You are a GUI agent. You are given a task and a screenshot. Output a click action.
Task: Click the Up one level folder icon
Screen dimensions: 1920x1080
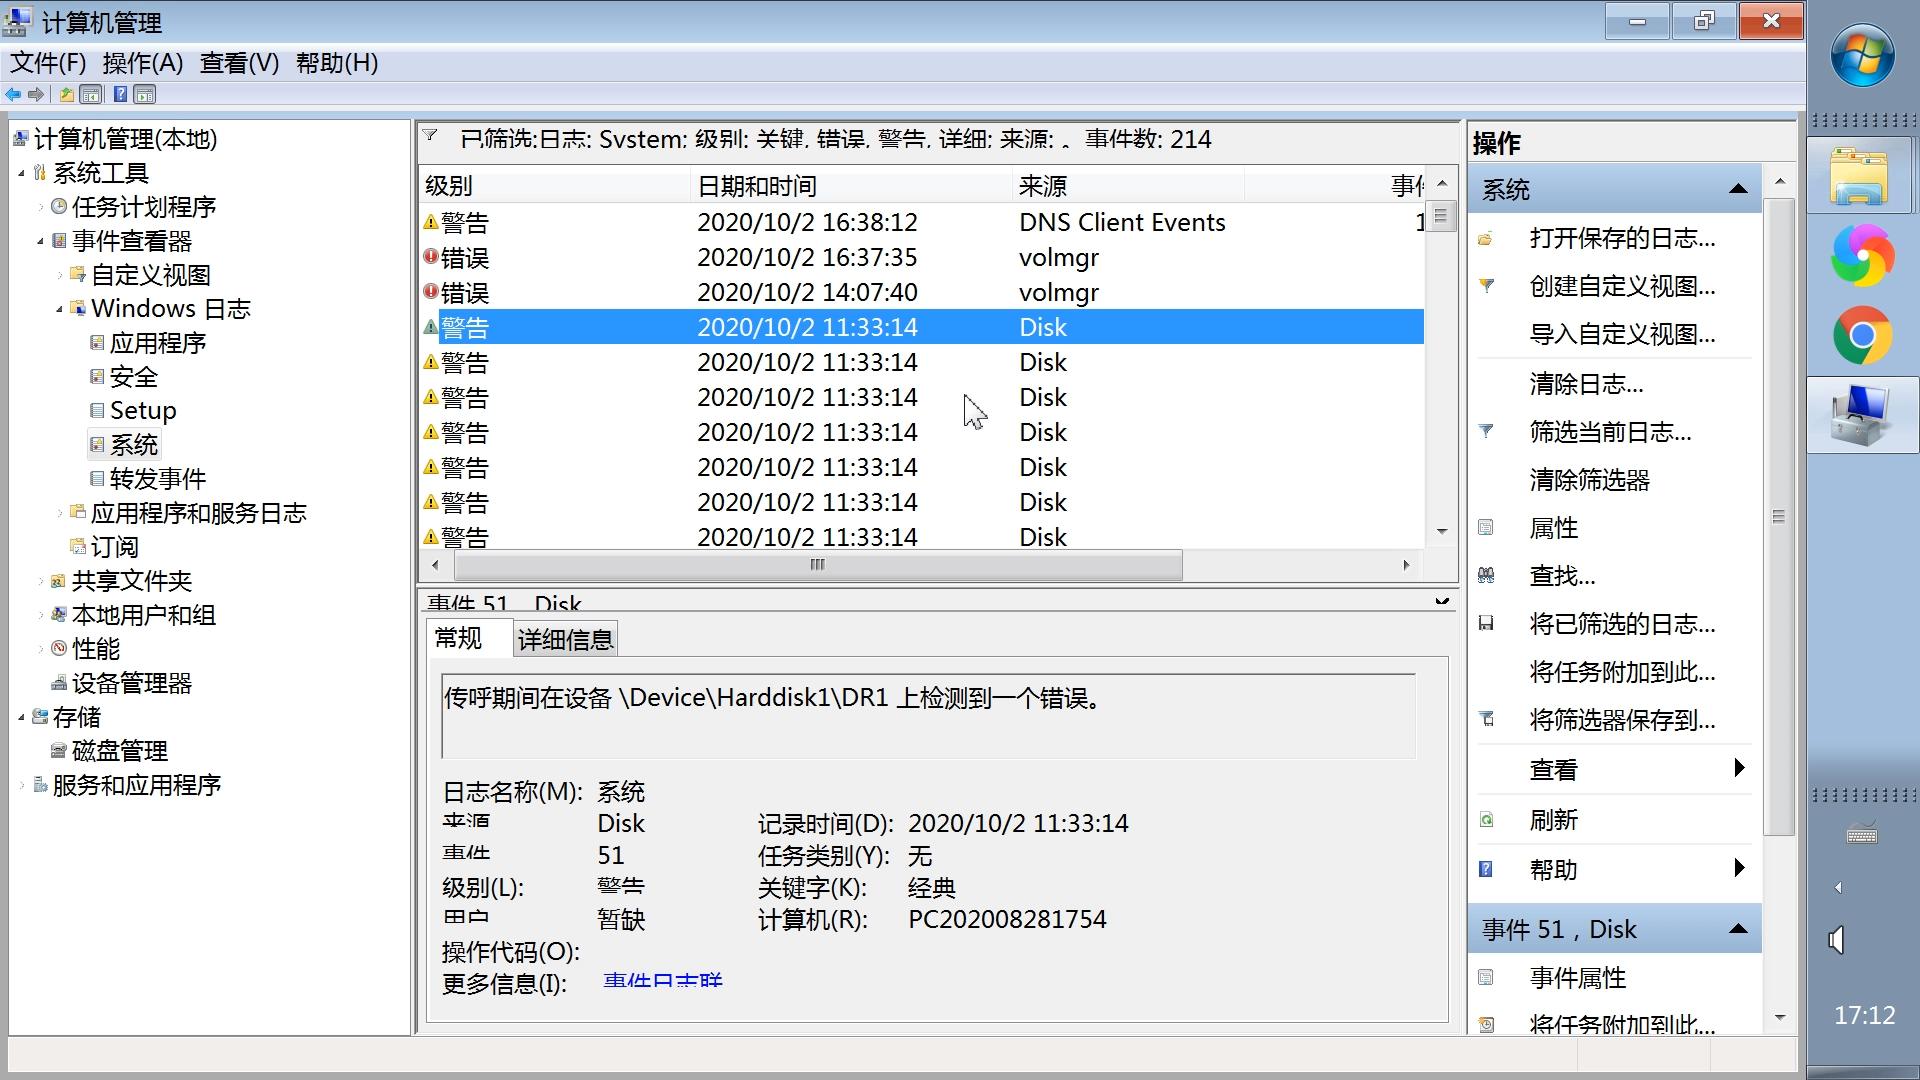tap(67, 95)
